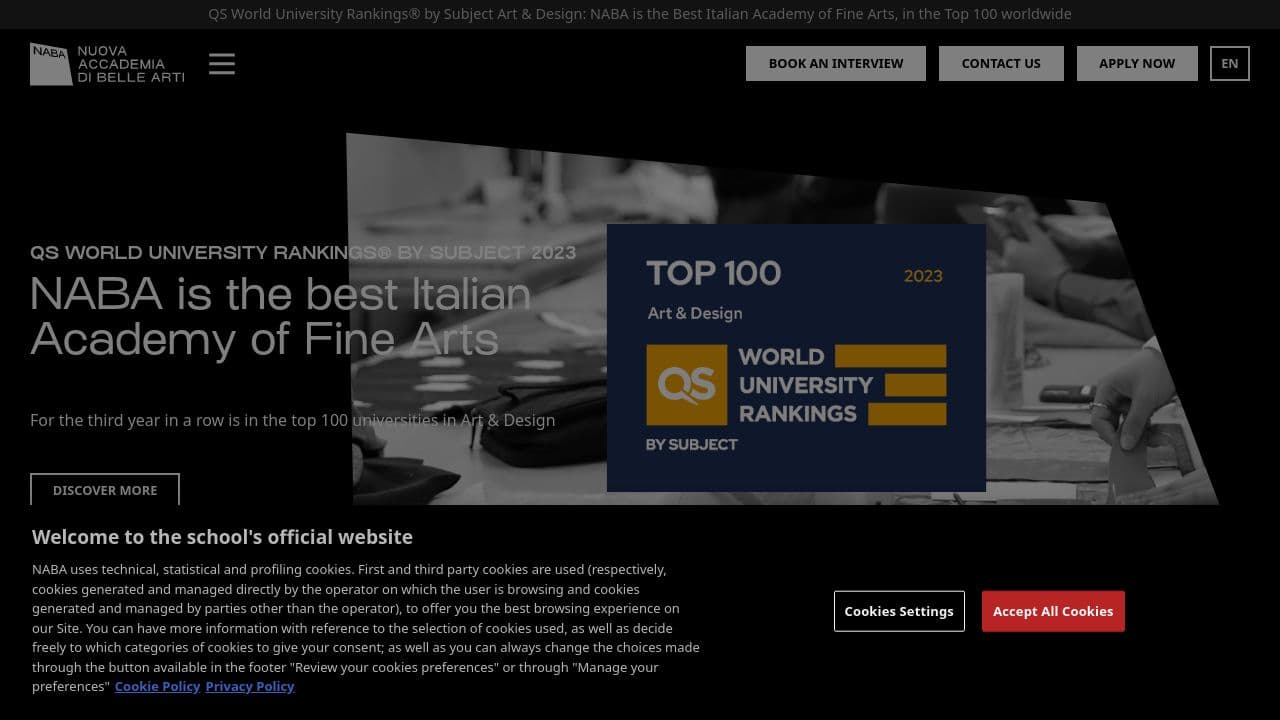Click the NABA logo

(48, 62)
